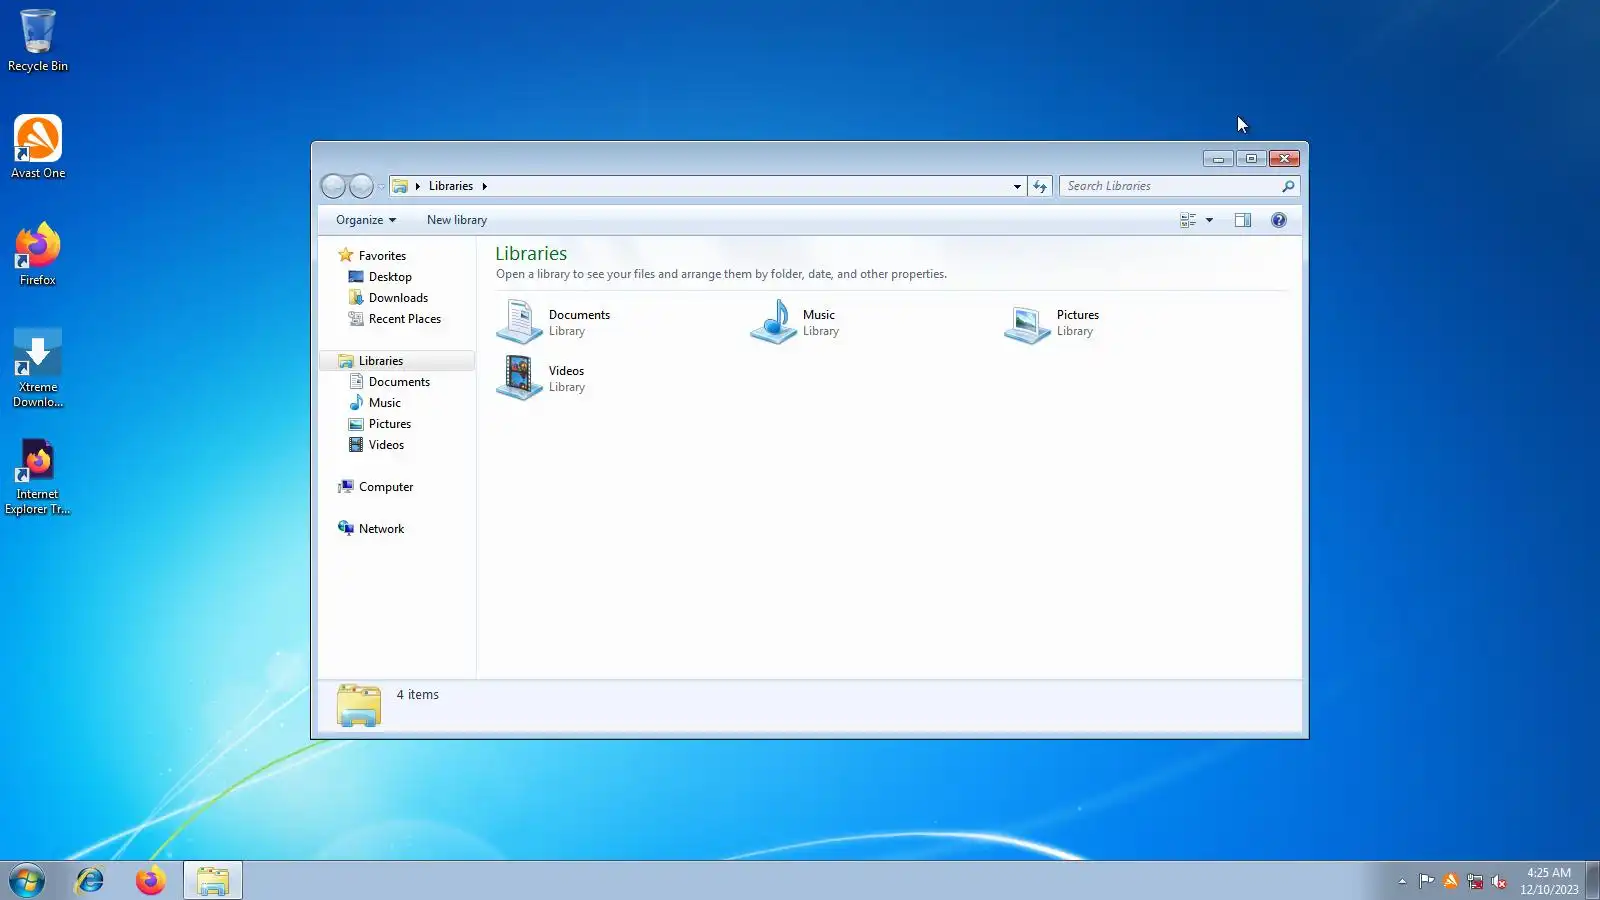The image size is (1600, 900).
Task: Click Windows Explorer taskbar button
Action: pyautogui.click(x=212, y=881)
